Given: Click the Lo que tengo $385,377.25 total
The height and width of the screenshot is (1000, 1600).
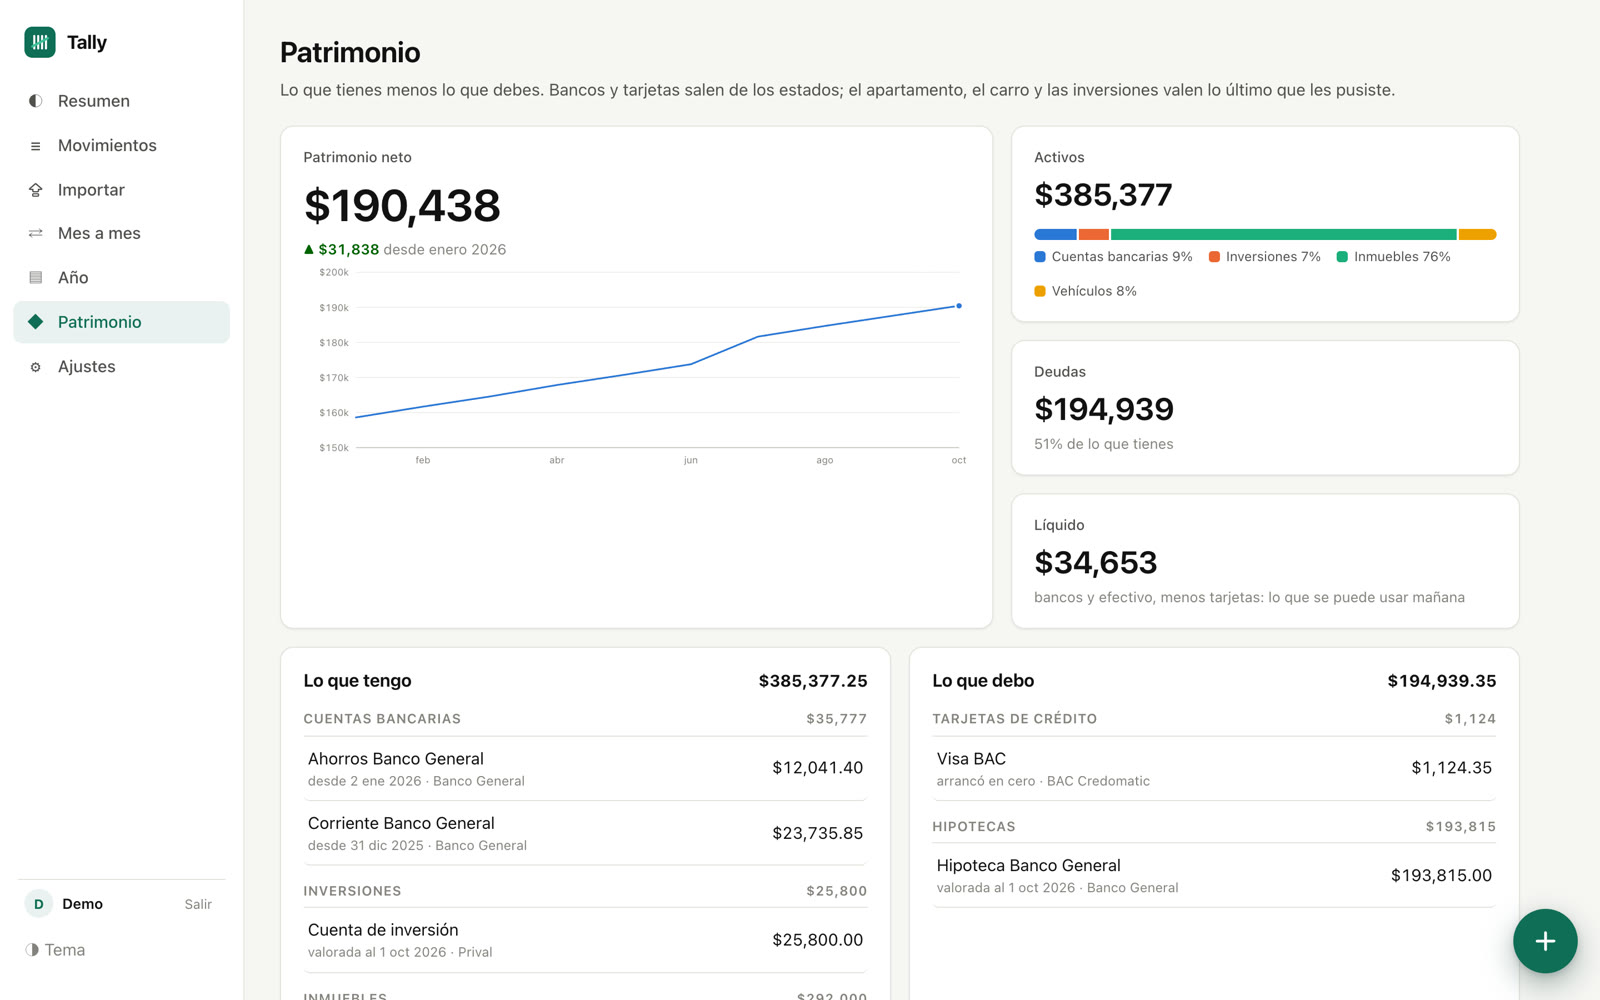Looking at the screenshot, I should pos(813,681).
